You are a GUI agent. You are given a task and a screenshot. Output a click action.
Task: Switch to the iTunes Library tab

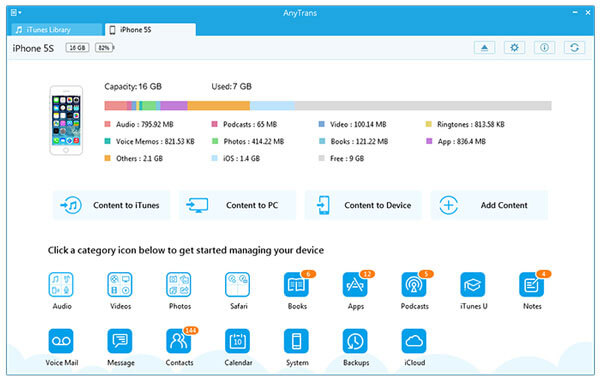coord(57,29)
